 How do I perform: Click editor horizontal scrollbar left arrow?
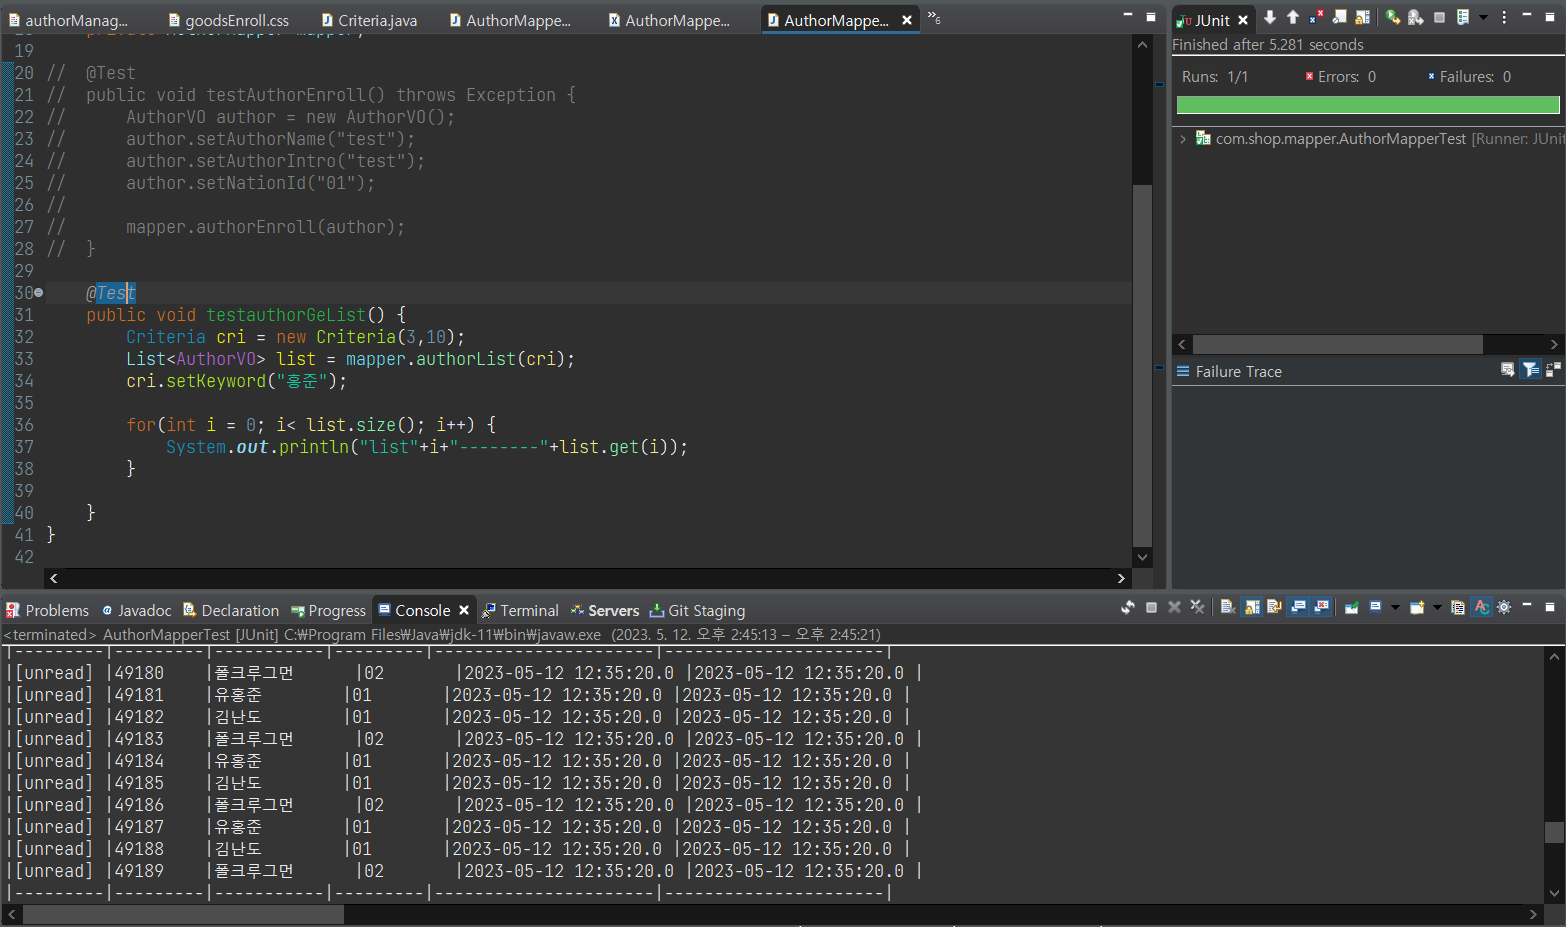pyautogui.click(x=54, y=578)
